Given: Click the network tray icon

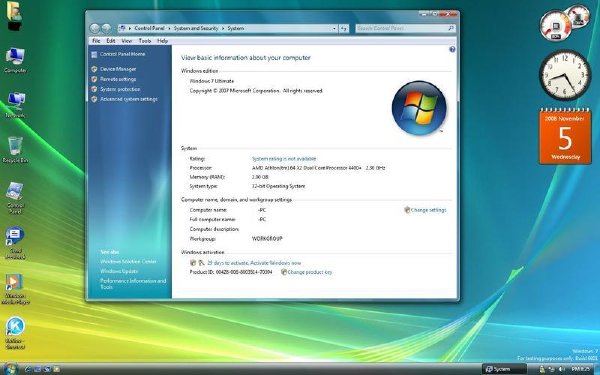Looking at the screenshot, I should pos(552,369).
